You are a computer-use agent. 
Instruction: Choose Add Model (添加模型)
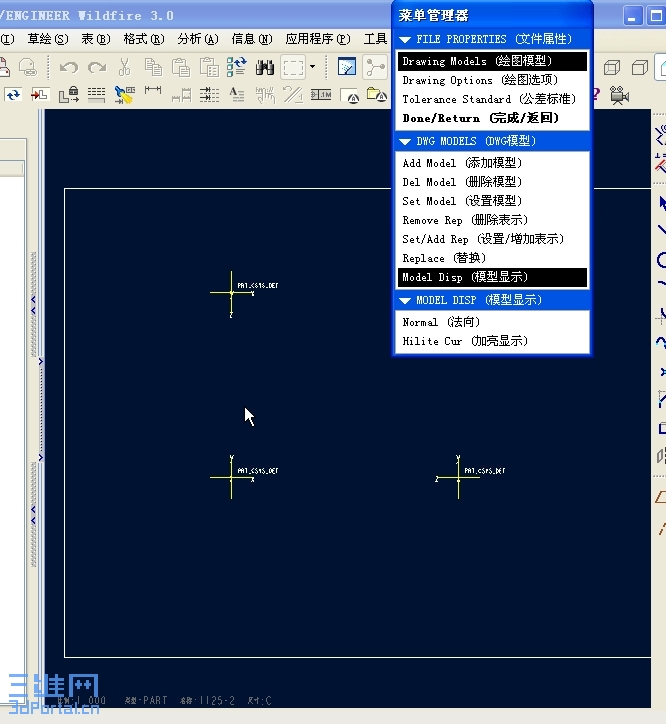coord(492,163)
